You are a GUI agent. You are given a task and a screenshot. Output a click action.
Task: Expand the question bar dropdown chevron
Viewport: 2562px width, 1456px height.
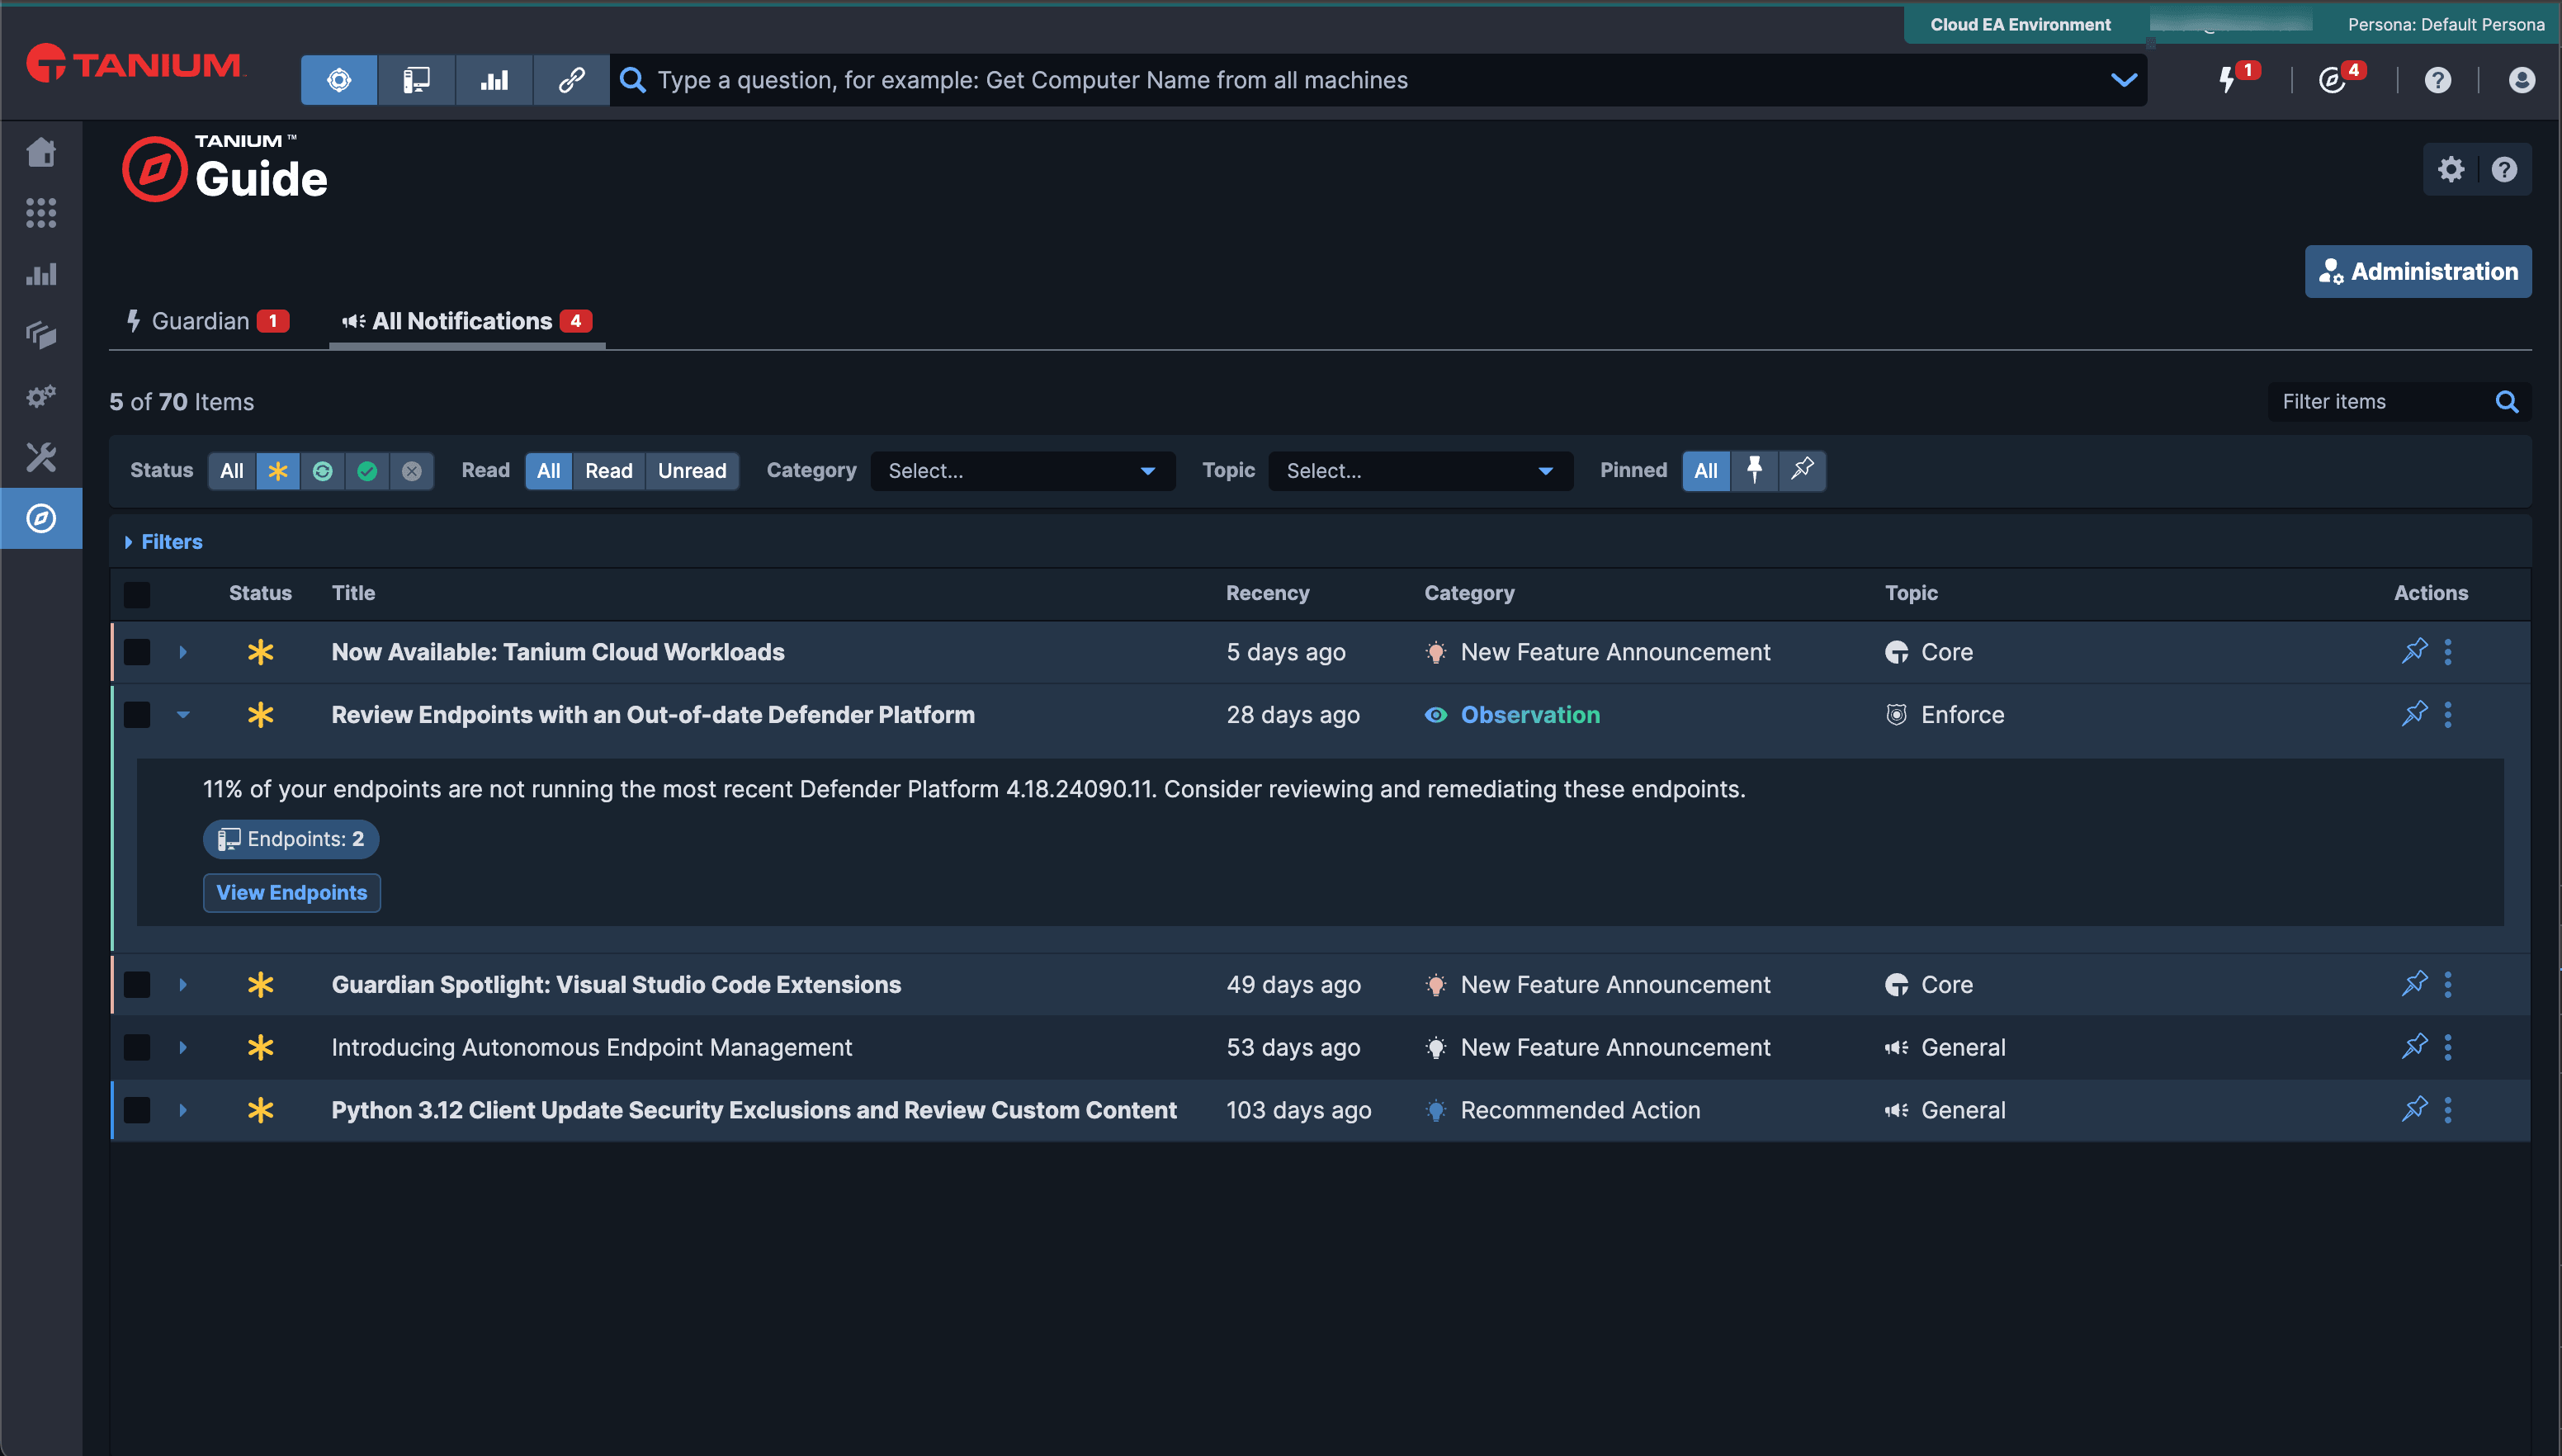tap(2123, 80)
